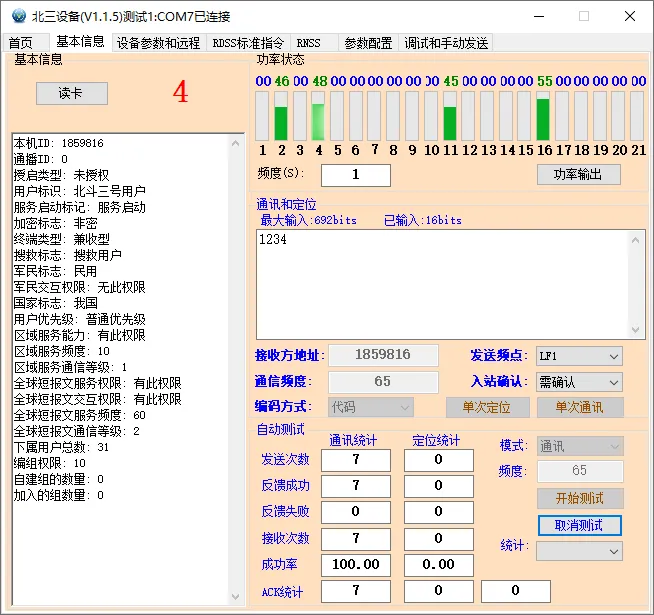Image resolution: width=654 pixels, height=615 pixels.
Task: Click the 单次通讯 button
Action: point(578,407)
